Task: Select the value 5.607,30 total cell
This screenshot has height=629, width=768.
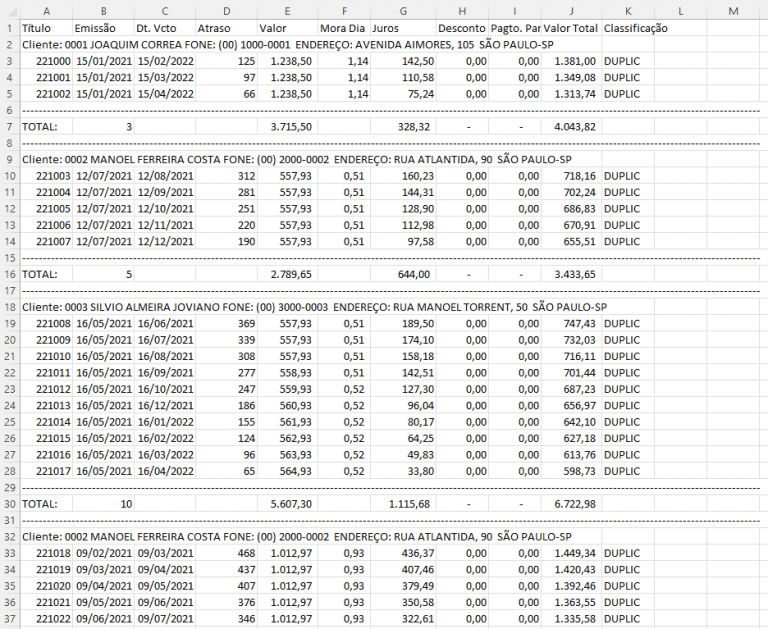Action: 287,504
